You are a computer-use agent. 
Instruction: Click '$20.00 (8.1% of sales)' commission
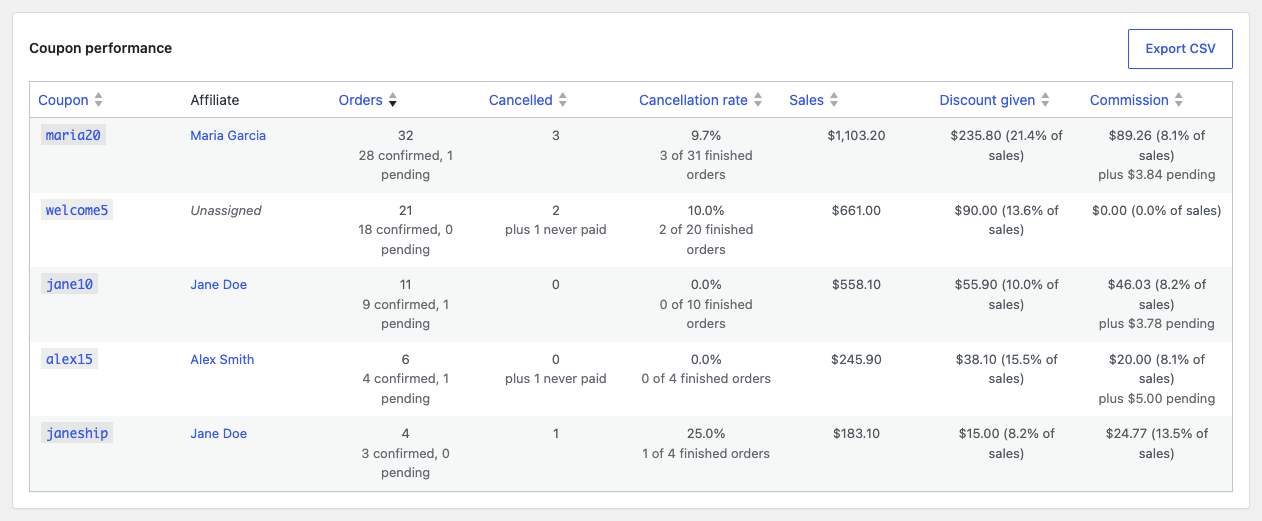coord(1157,369)
